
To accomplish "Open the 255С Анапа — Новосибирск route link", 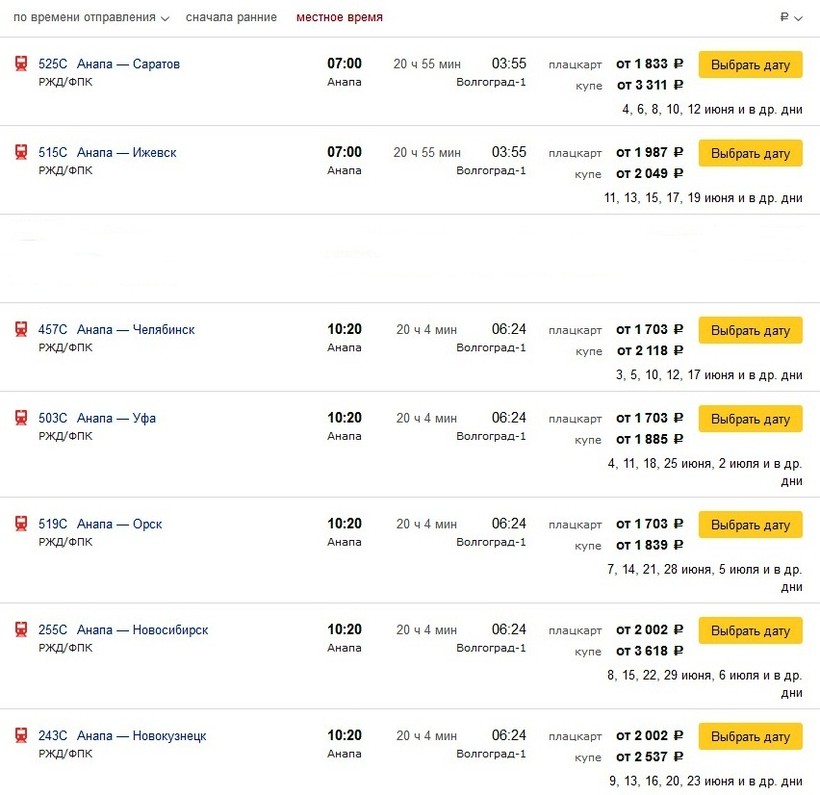I will tap(123, 630).
